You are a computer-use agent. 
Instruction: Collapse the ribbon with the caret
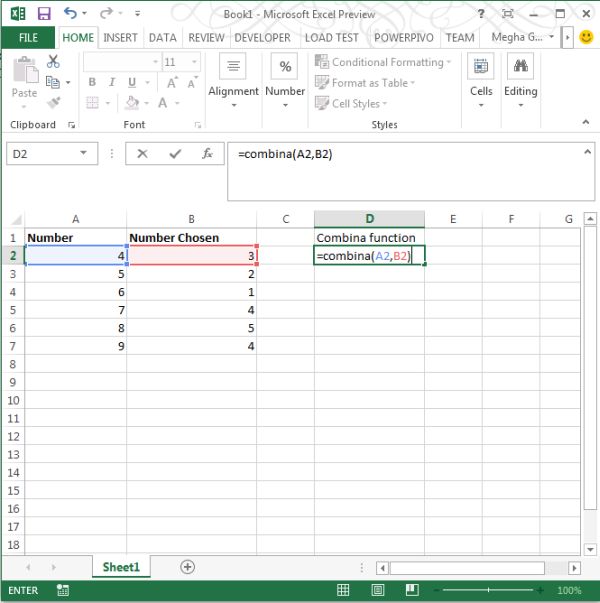(x=586, y=122)
